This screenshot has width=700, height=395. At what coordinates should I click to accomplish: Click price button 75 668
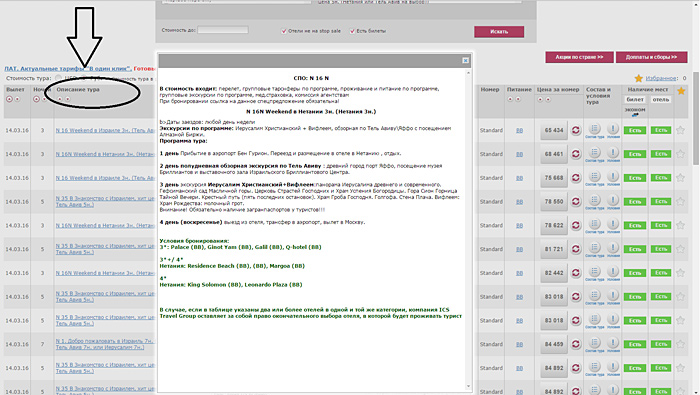554,178
